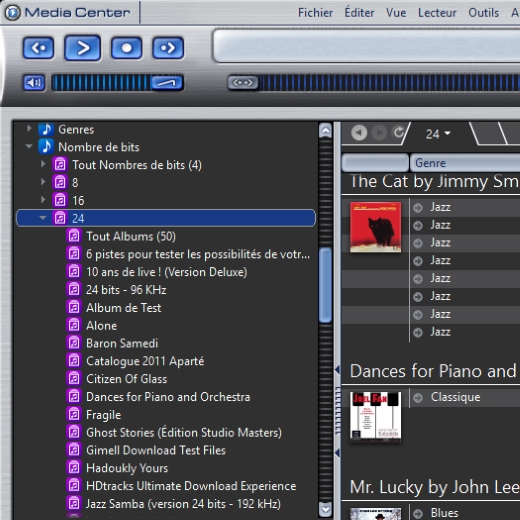Mute audio with the speaker icon

34,82
